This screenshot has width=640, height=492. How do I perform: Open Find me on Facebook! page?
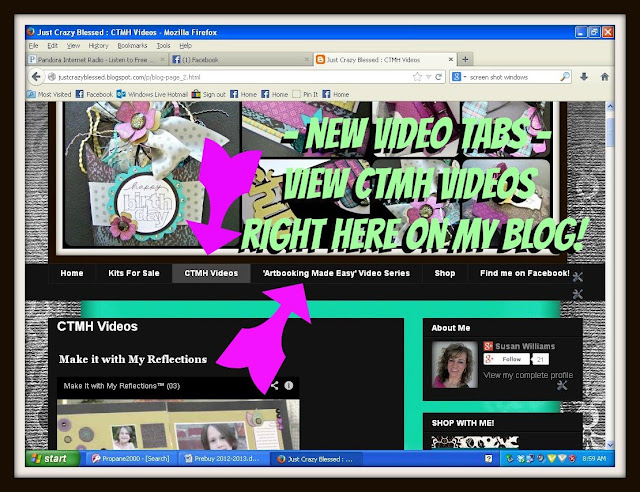pyautogui.click(x=524, y=274)
